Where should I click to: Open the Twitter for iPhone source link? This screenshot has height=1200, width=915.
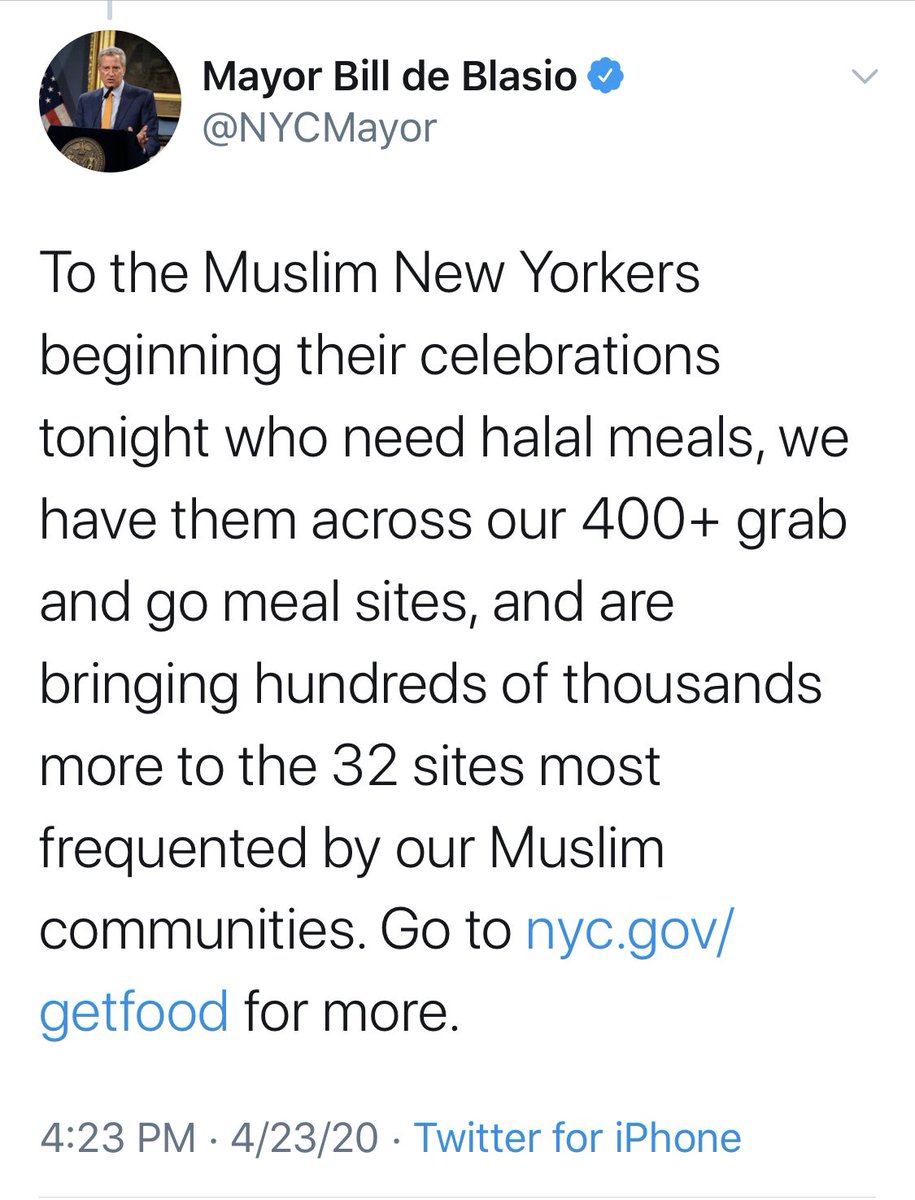click(577, 1139)
